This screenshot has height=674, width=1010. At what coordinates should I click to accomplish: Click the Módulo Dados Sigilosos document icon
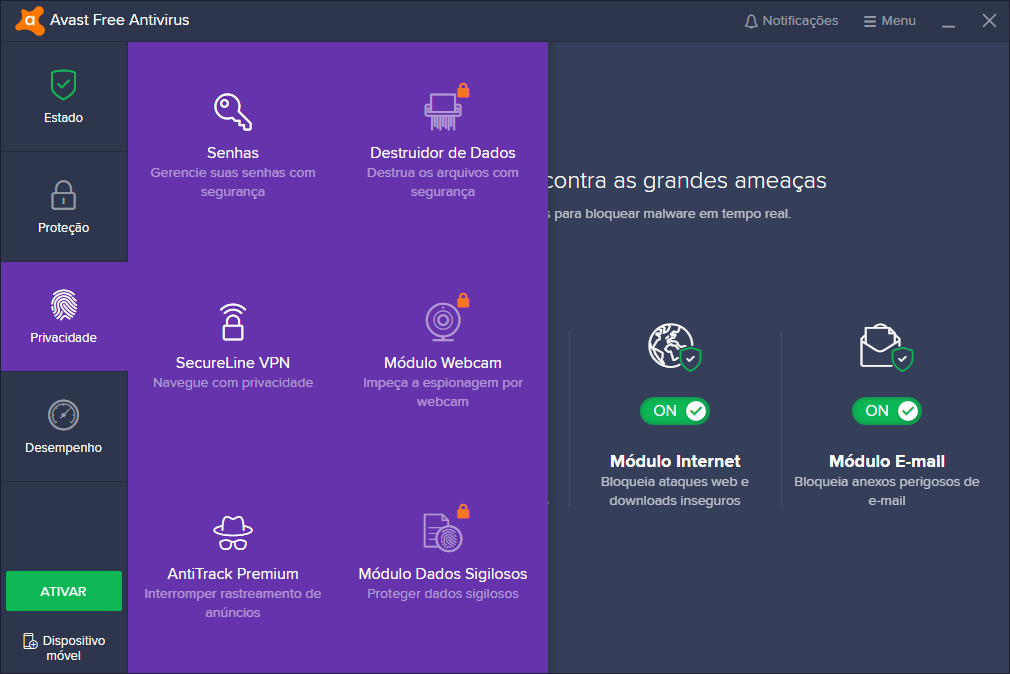443,532
